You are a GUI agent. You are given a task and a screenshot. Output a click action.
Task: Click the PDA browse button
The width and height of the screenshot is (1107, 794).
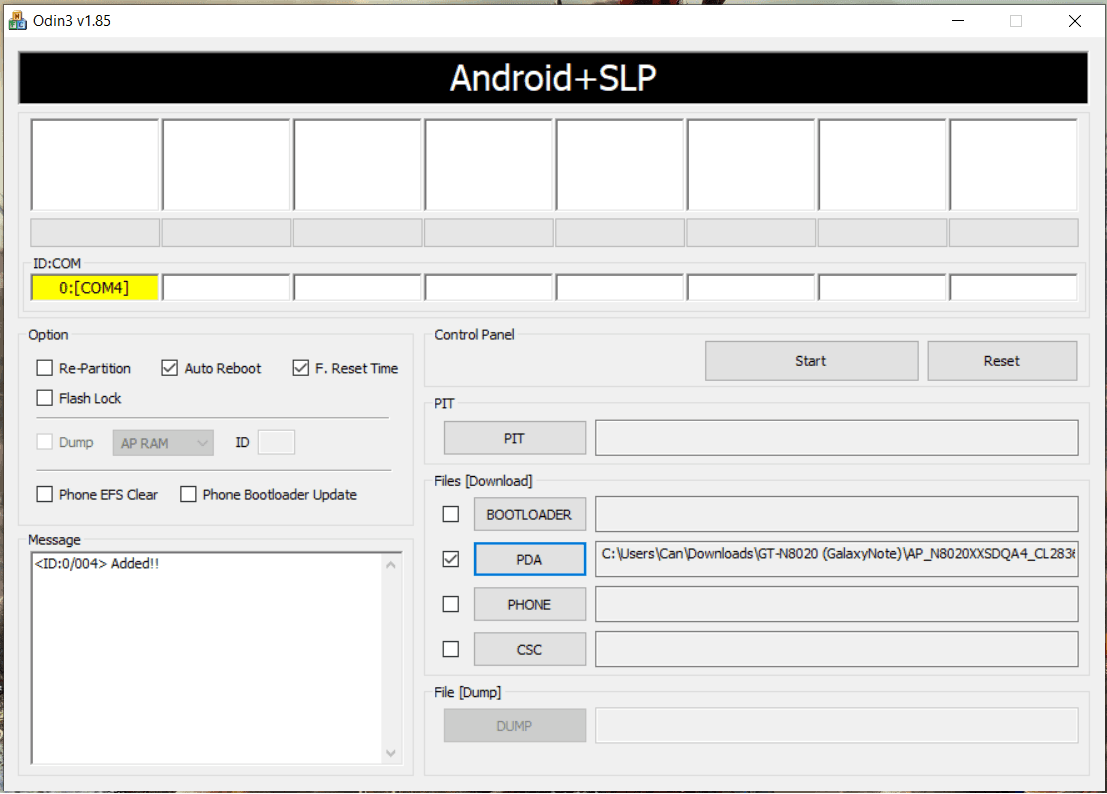[x=529, y=560]
